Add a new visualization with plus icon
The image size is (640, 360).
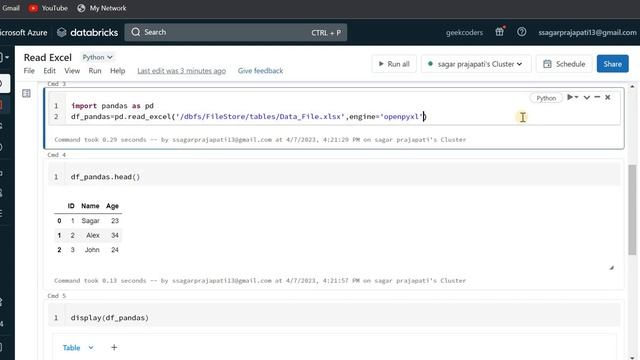(x=114, y=347)
